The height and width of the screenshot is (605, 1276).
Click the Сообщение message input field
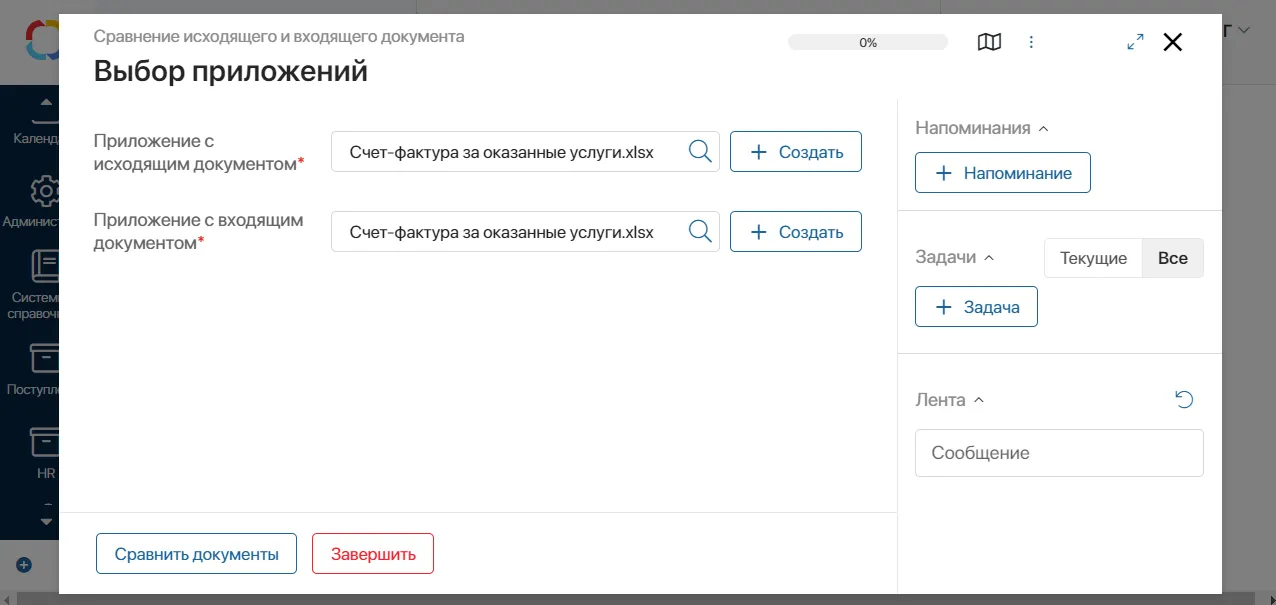pyautogui.click(x=1059, y=452)
